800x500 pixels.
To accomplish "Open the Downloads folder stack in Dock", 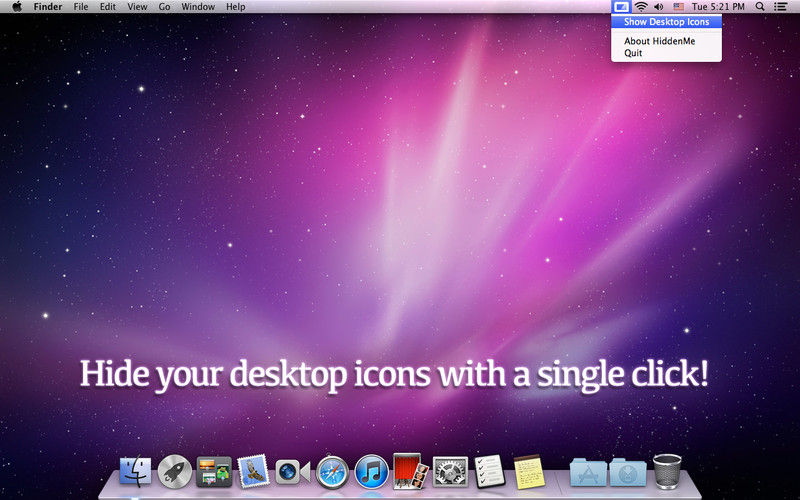I will coord(628,472).
